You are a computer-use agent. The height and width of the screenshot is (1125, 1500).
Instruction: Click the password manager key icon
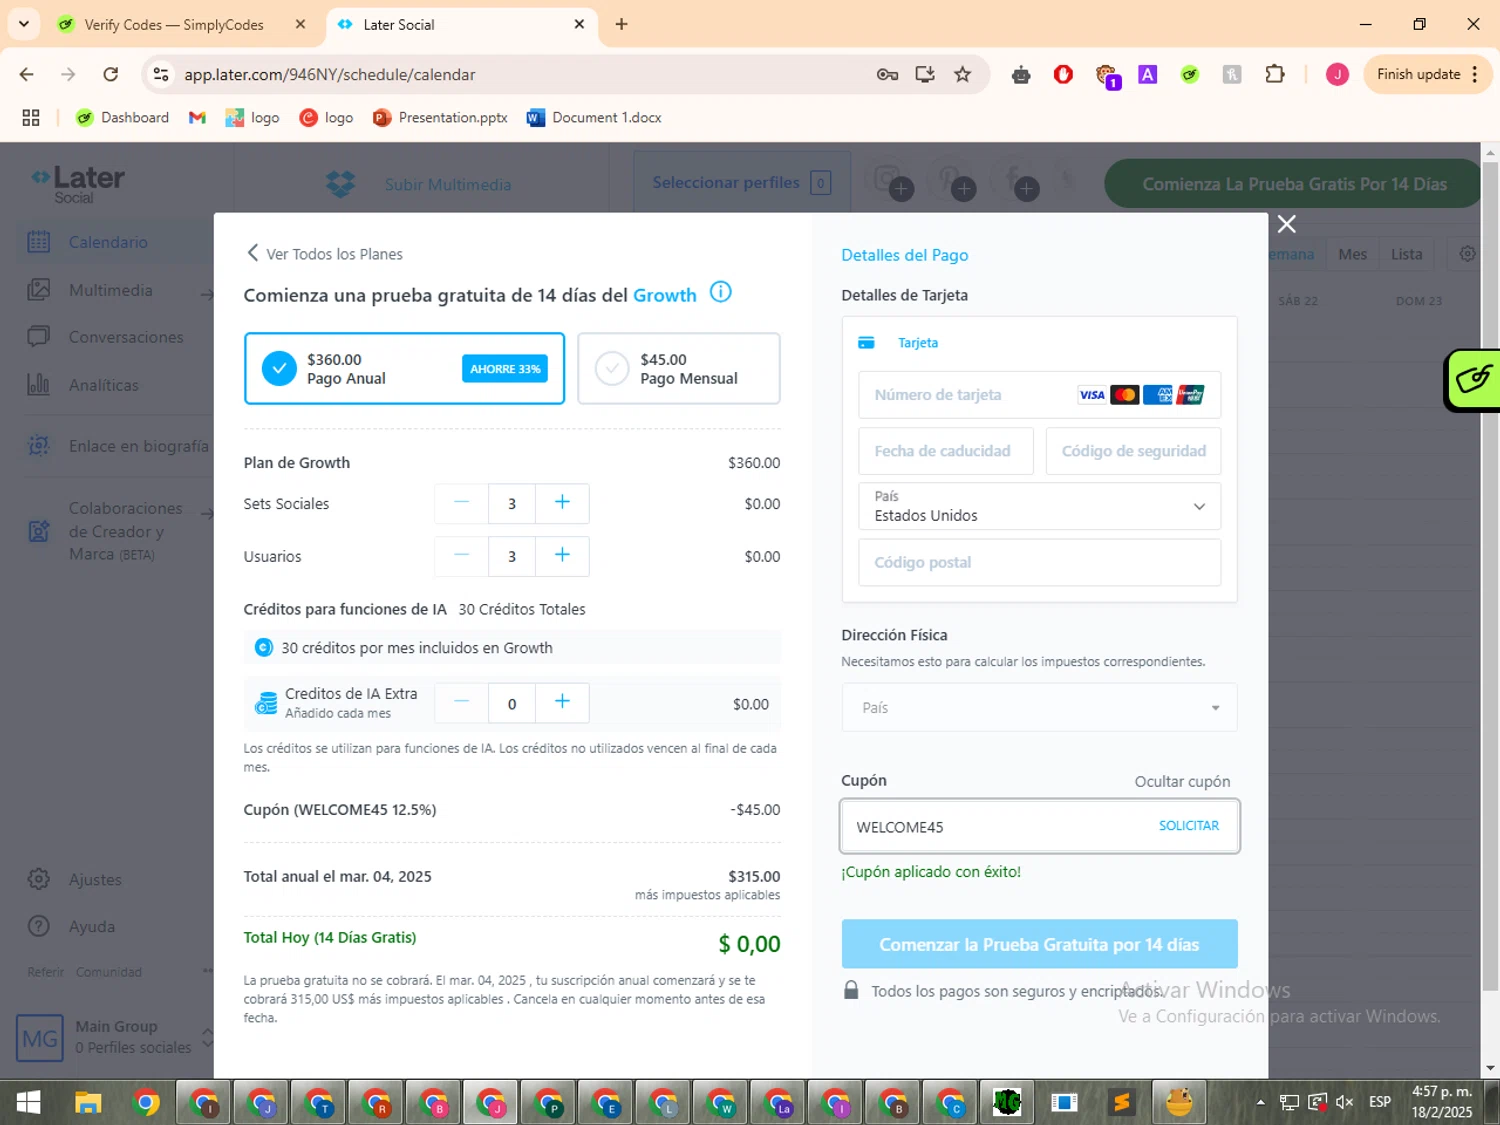(x=887, y=74)
